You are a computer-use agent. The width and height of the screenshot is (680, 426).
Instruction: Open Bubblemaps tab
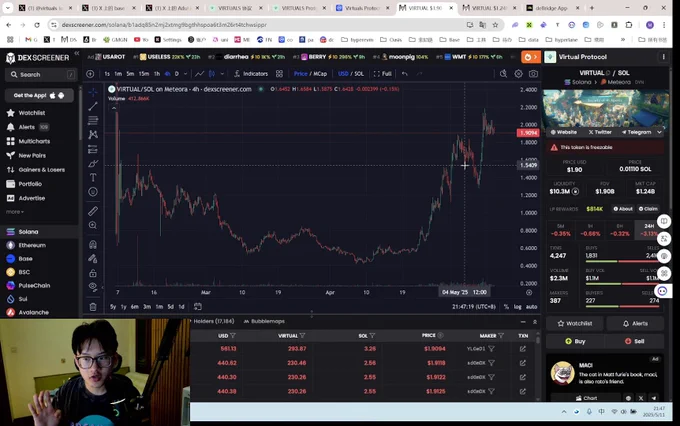(264, 321)
